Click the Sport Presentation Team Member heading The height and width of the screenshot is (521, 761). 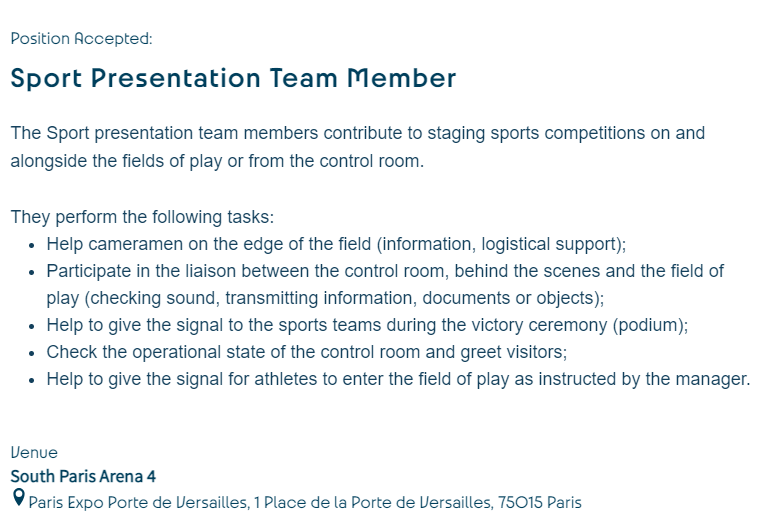pos(233,78)
